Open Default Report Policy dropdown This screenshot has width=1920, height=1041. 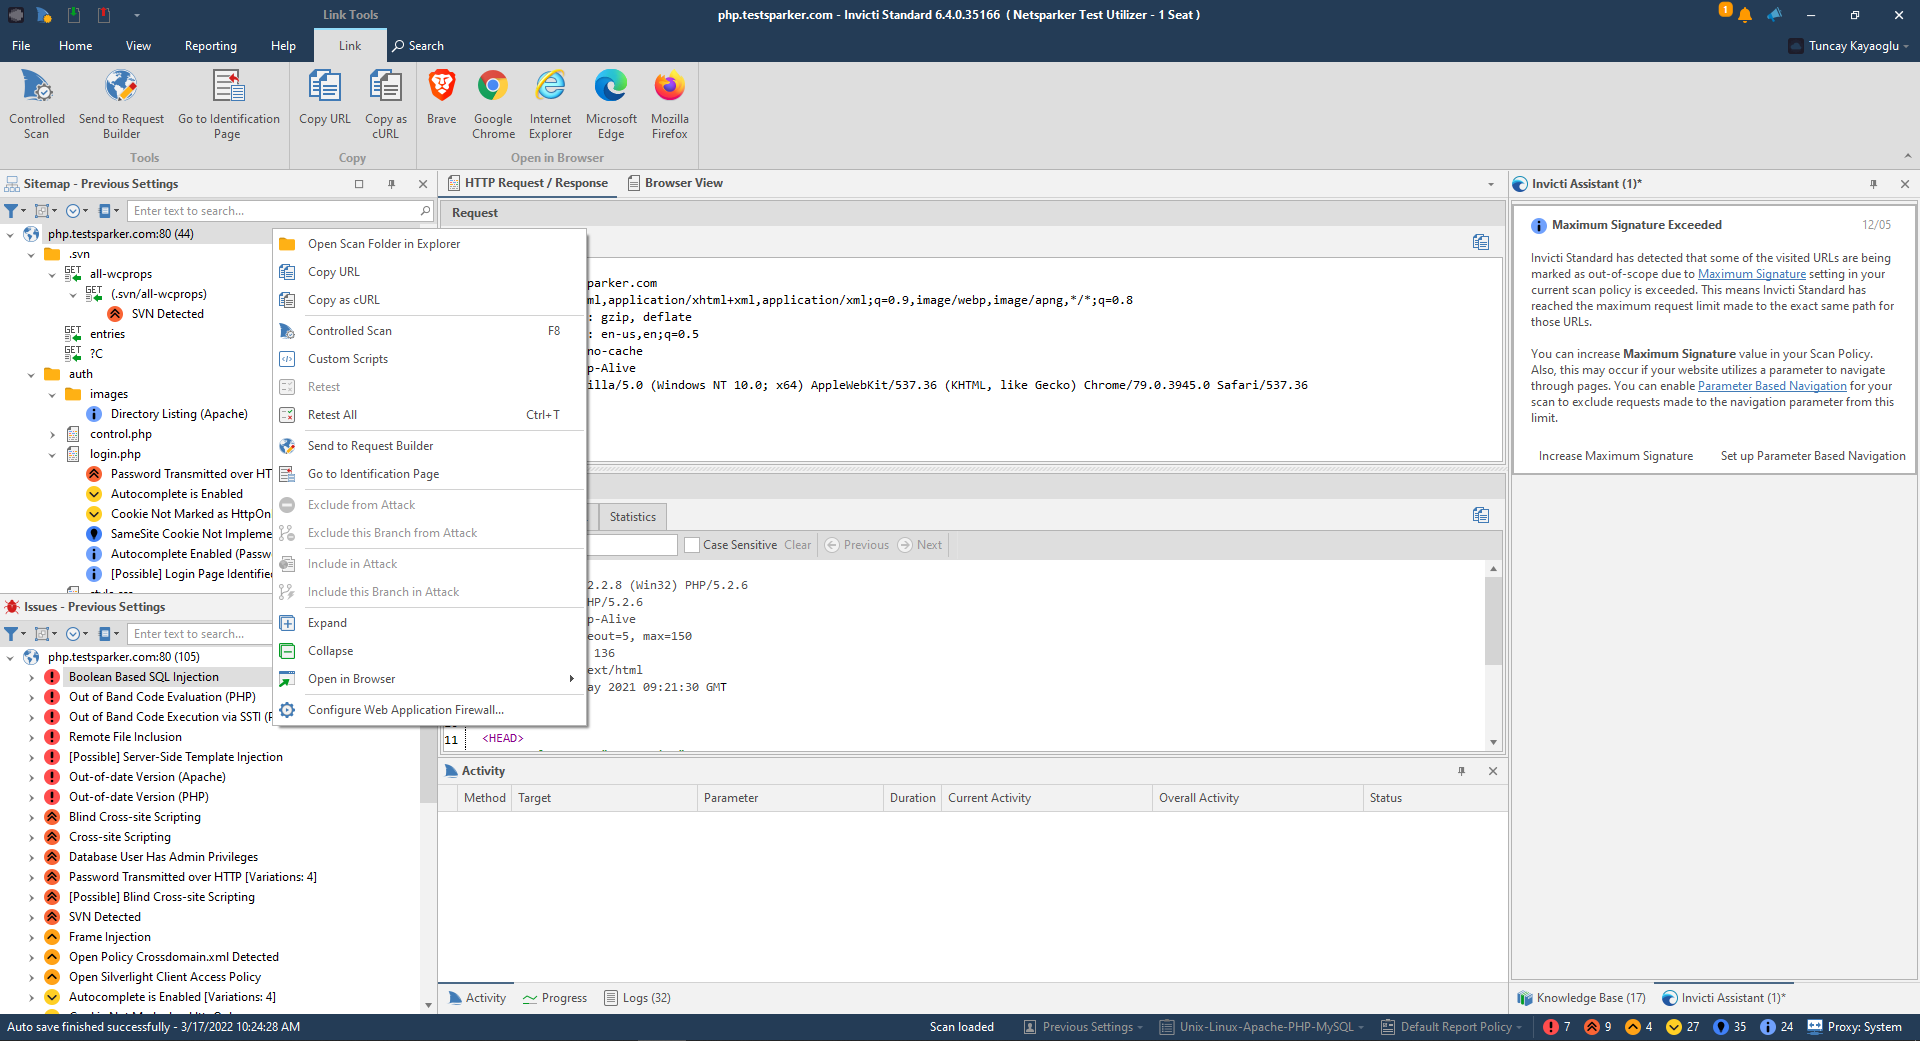(x=1451, y=1027)
